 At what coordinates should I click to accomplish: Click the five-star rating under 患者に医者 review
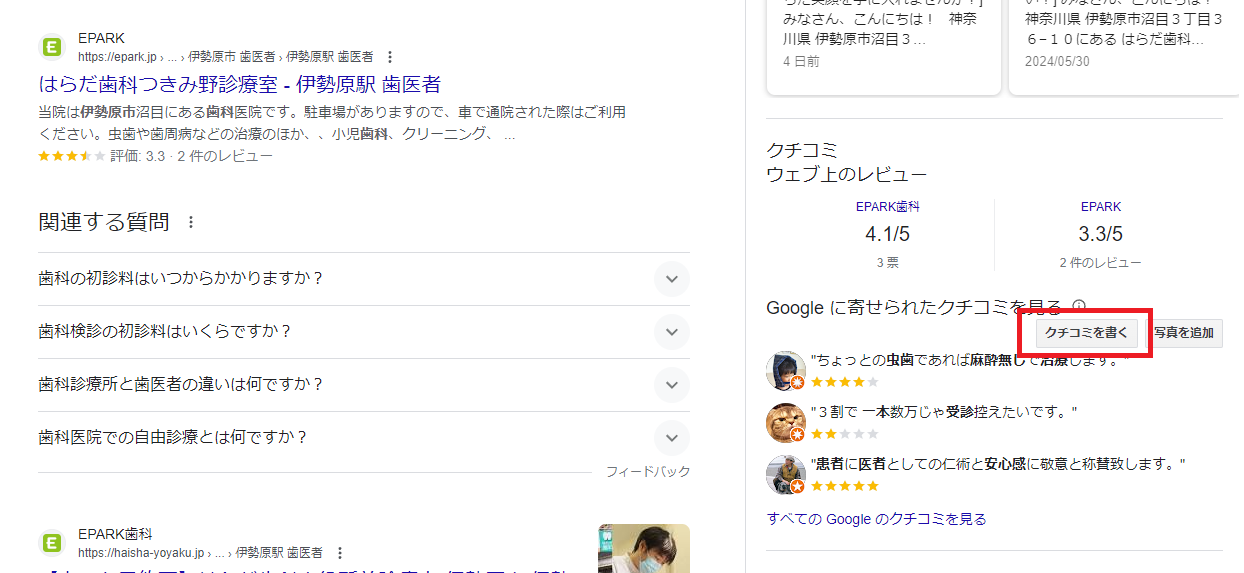[845, 486]
